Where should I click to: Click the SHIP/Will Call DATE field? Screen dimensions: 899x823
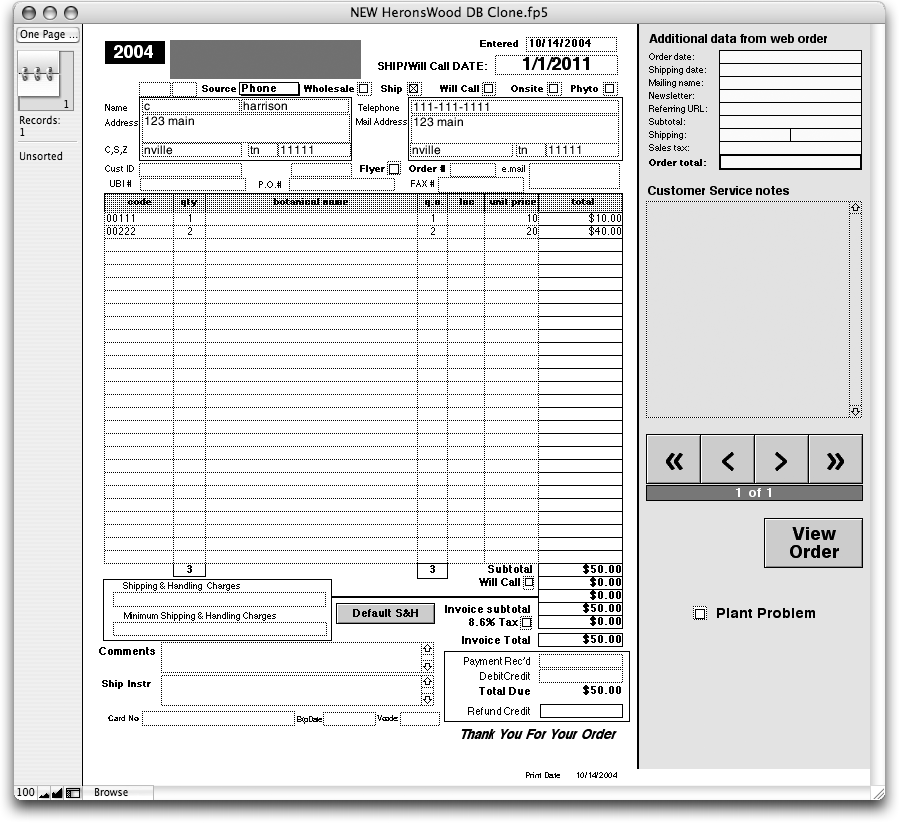click(x=556, y=64)
